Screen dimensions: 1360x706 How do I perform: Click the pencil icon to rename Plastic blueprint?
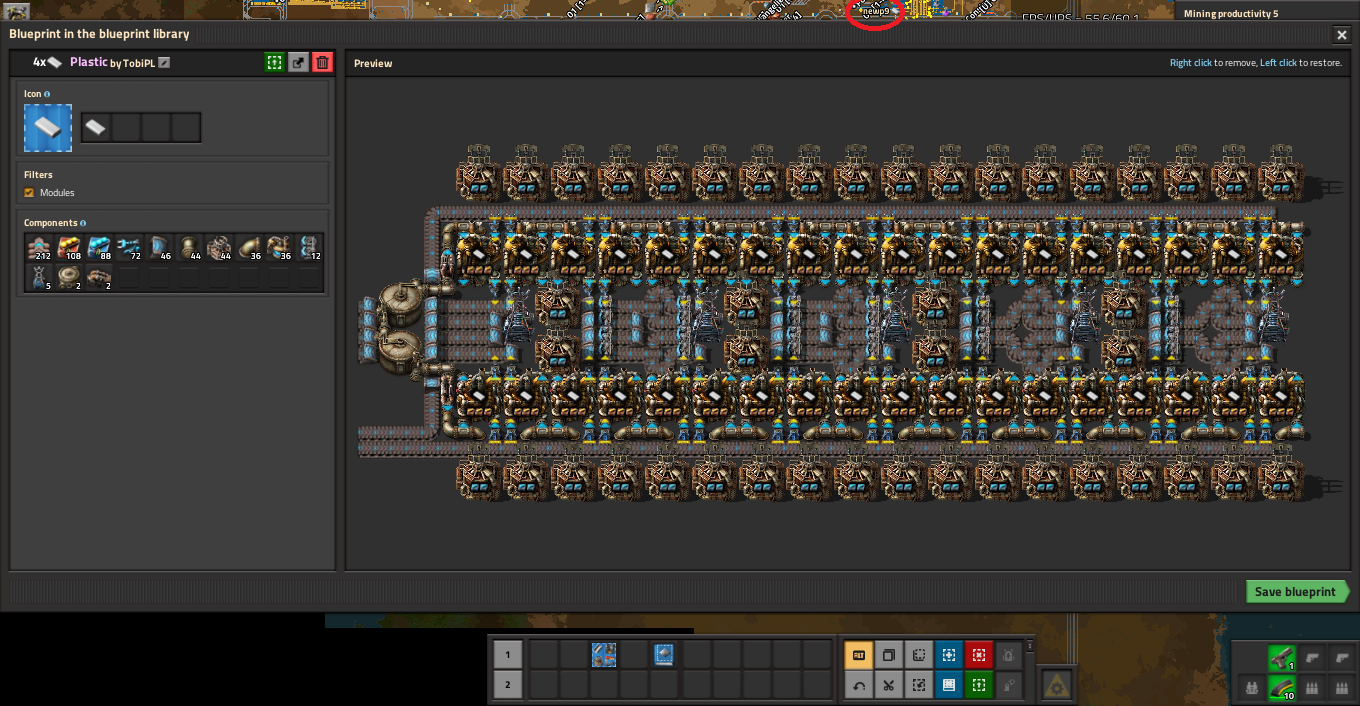[x=164, y=63]
